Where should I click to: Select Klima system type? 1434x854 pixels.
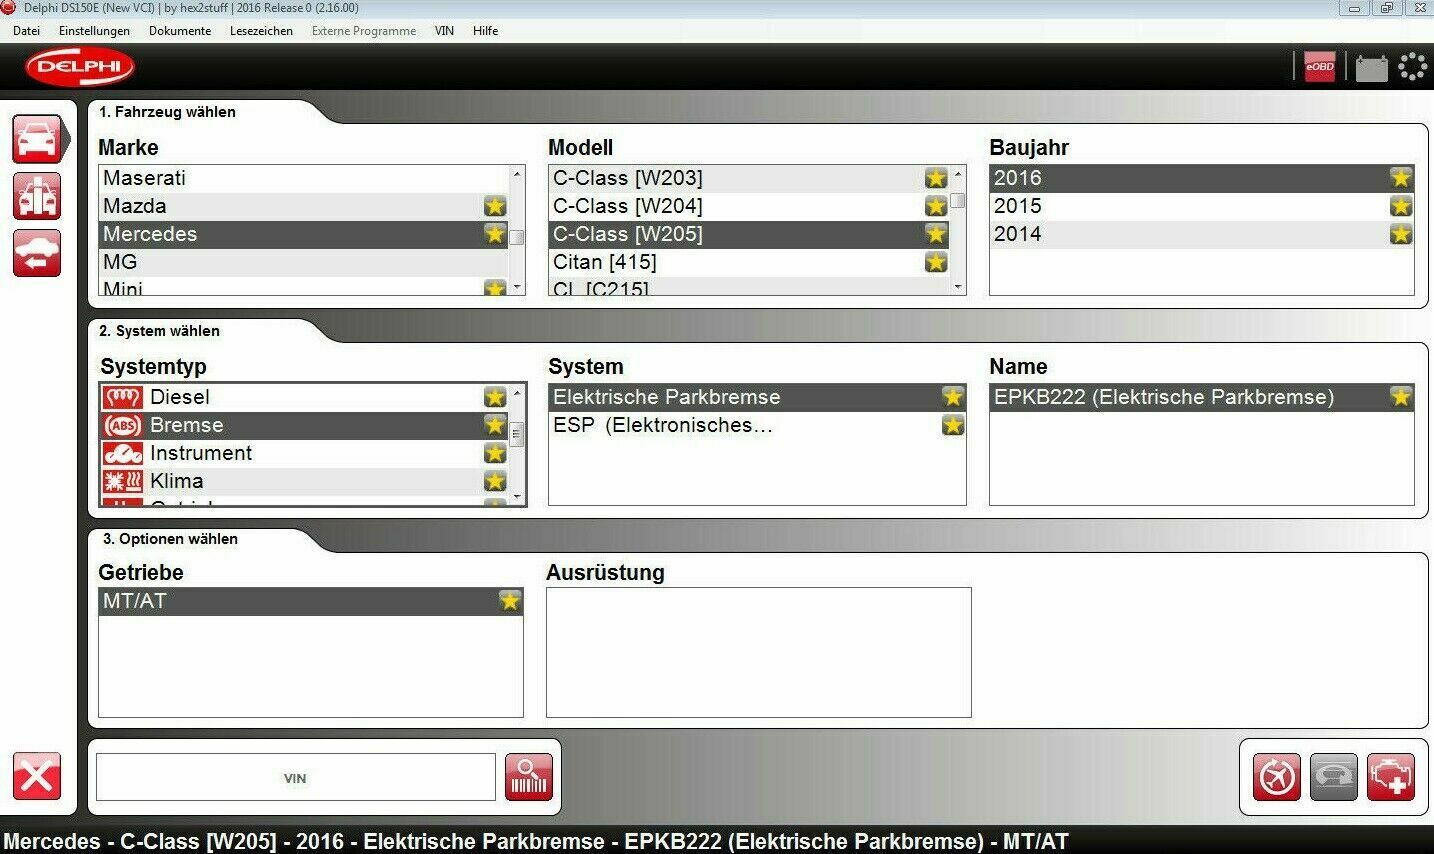click(304, 481)
